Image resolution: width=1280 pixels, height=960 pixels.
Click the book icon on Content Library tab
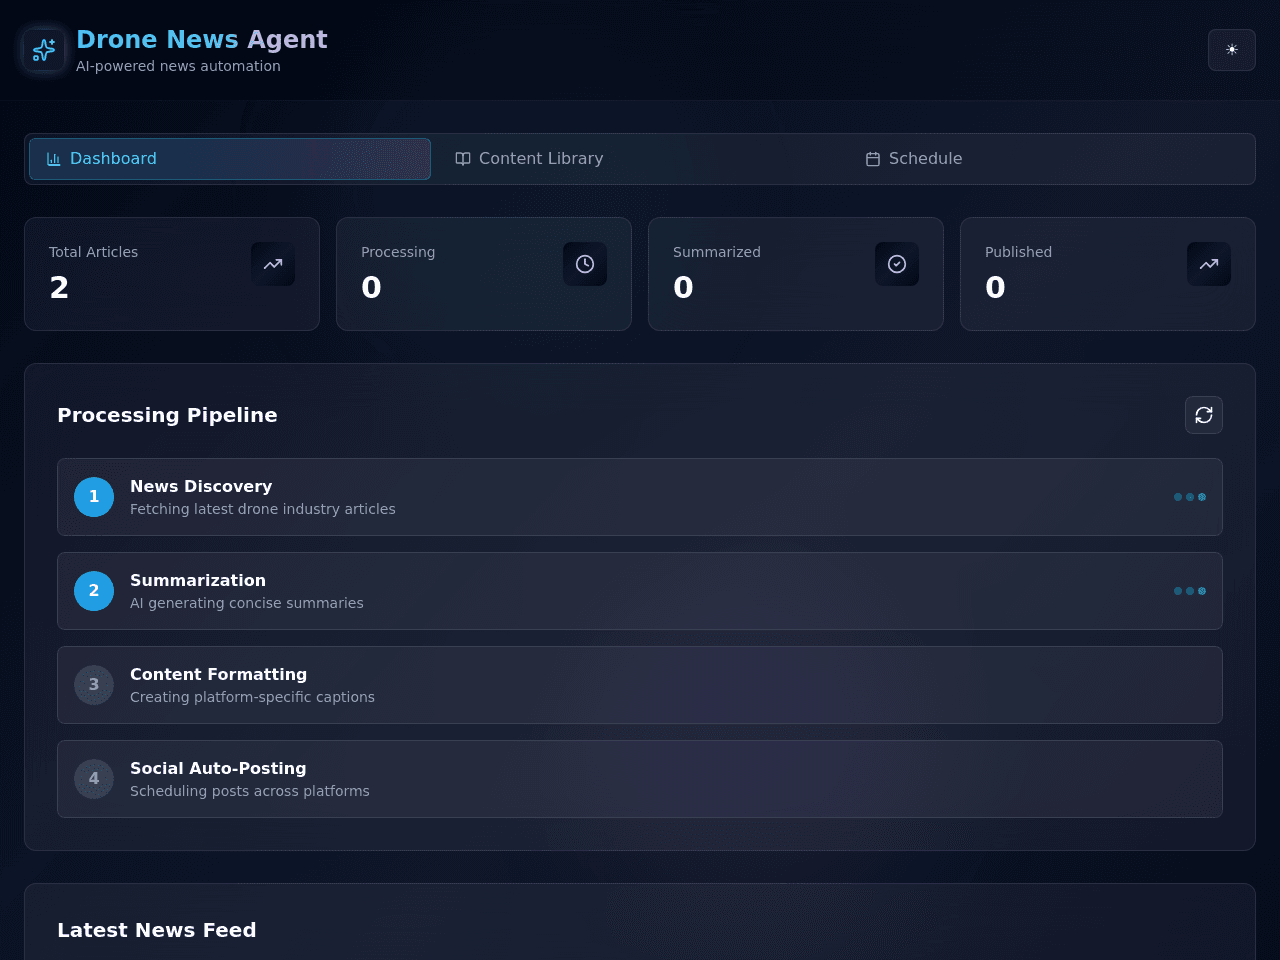pos(463,159)
